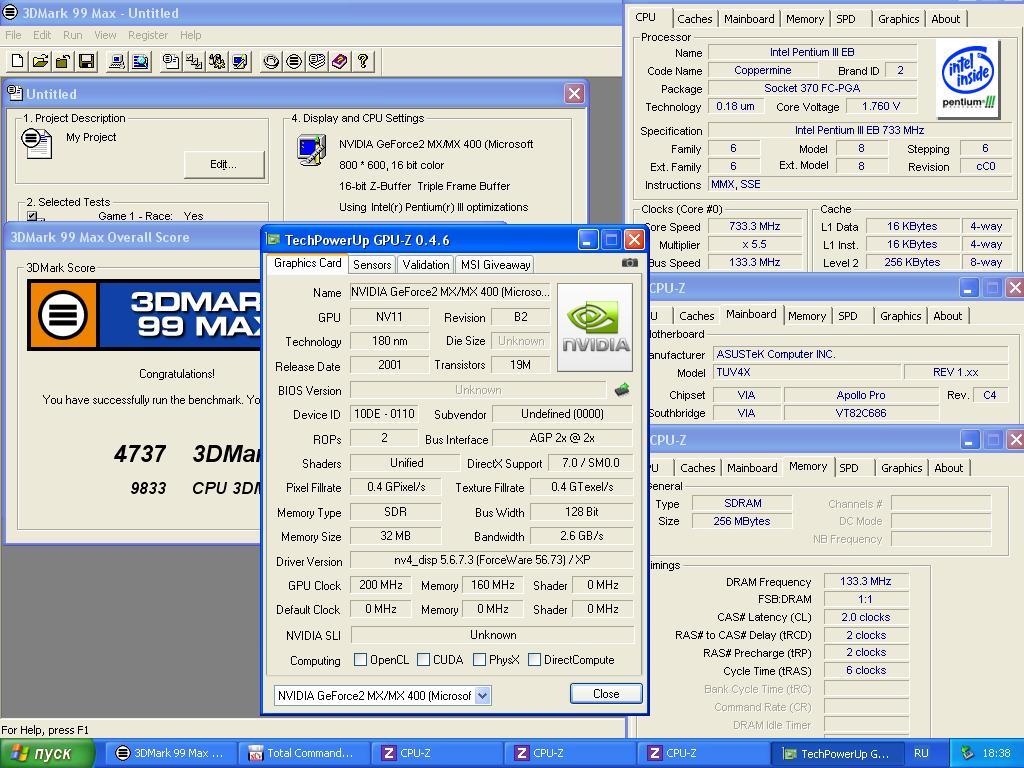Expand the GPU-Z graphics card selector dropdown
The width and height of the screenshot is (1024, 768).
pos(483,696)
